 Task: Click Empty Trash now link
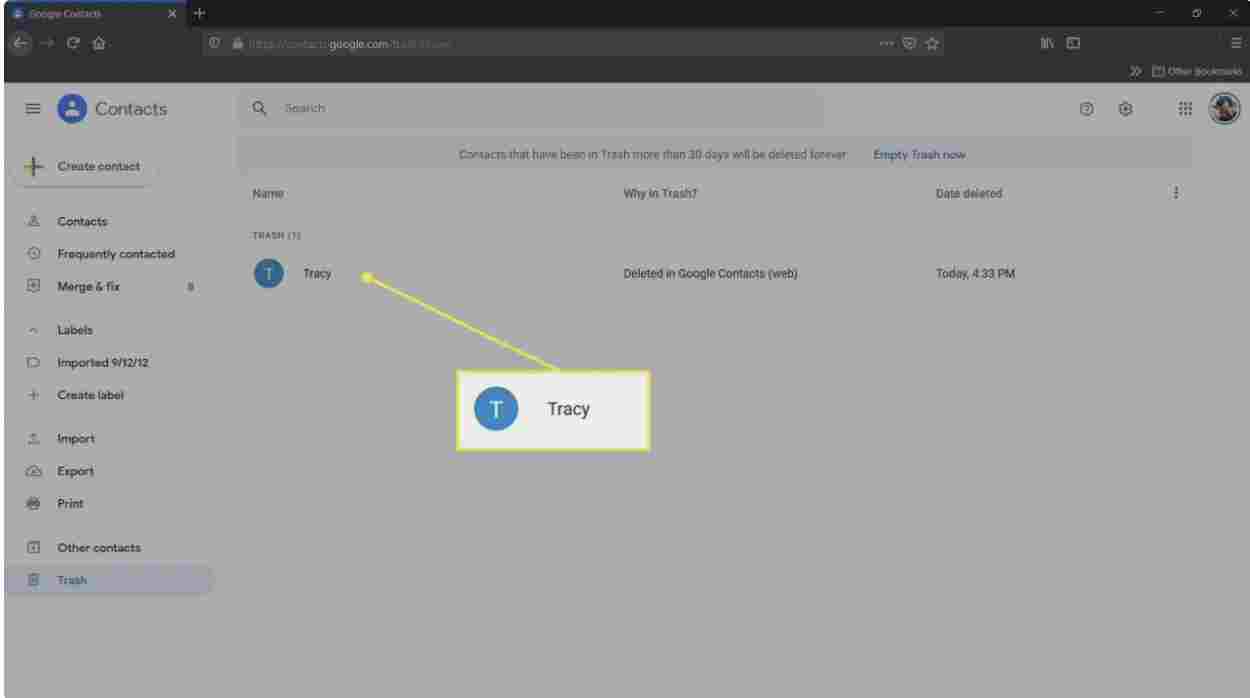[x=919, y=155]
